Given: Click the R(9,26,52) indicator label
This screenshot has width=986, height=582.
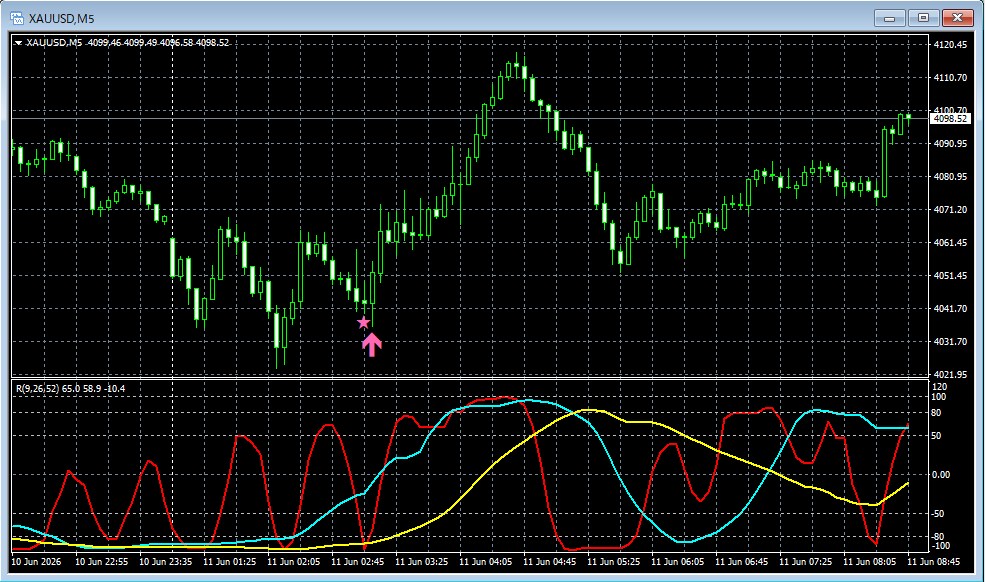Looking at the screenshot, I should [x=70, y=388].
